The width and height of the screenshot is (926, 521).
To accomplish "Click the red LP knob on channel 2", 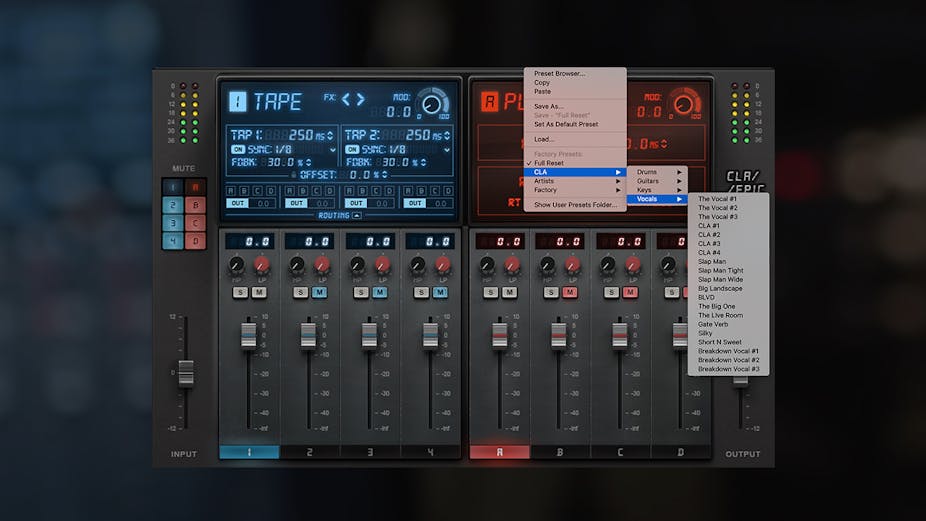I will tap(323, 265).
